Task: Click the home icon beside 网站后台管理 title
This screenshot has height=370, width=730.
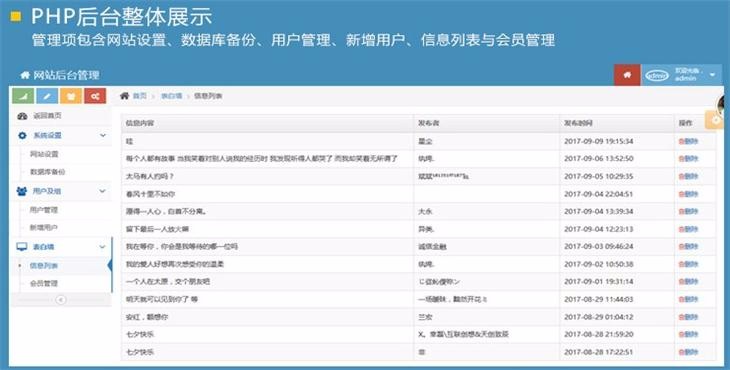Action: click(x=25, y=75)
